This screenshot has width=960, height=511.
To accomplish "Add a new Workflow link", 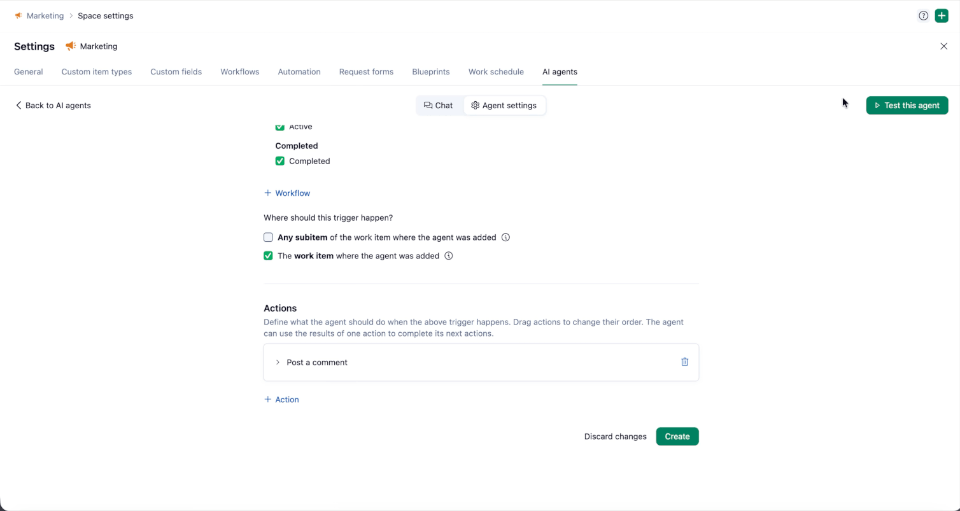I will (287, 193).
